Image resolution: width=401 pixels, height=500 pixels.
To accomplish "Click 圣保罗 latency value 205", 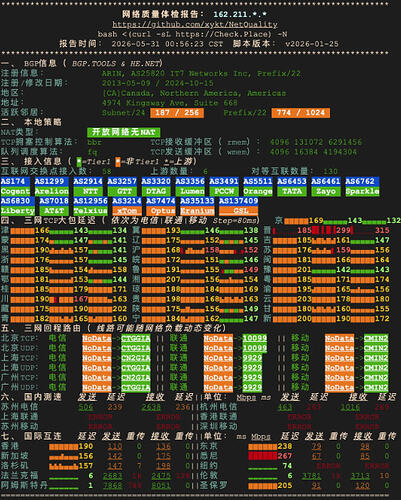I will (285, 486).
